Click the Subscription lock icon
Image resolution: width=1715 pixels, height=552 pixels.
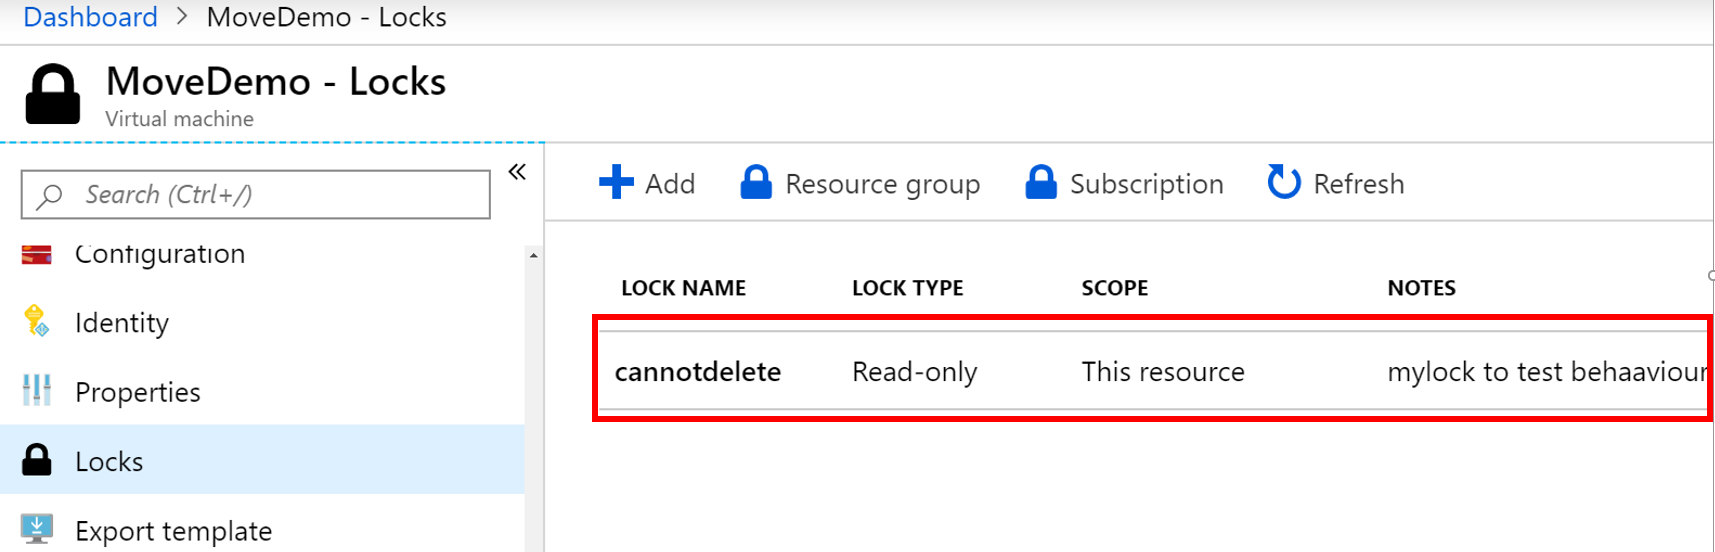pyautogui.click(x=1041, y=183)
